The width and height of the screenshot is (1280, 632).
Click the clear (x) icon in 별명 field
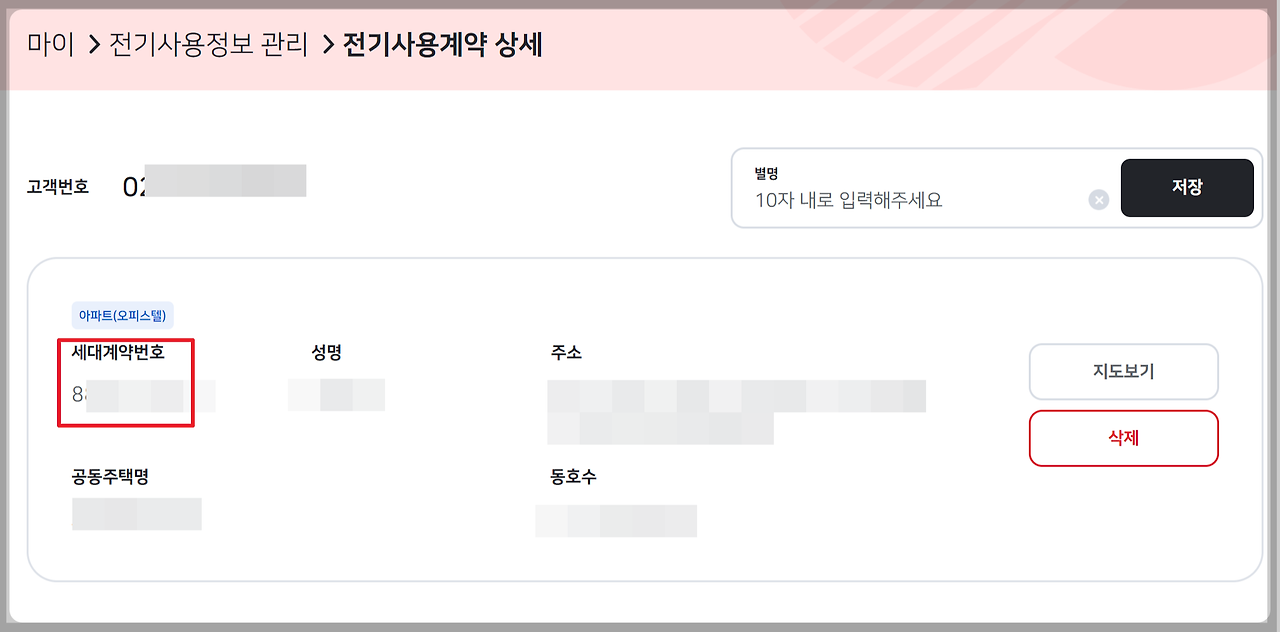click(x=1098, y=199)
